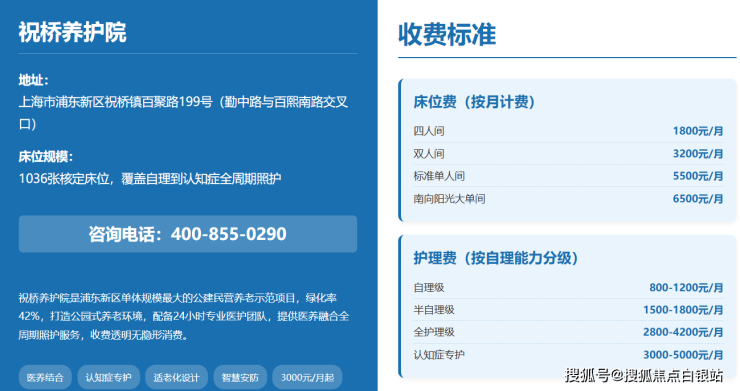Select the 适老化设计 tag
Viewport: 740px width, 391px height.
[x=177, y=378]
